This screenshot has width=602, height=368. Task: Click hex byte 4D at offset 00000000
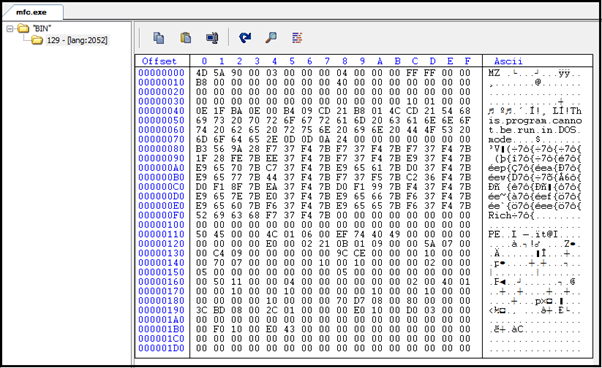point(202,73)
